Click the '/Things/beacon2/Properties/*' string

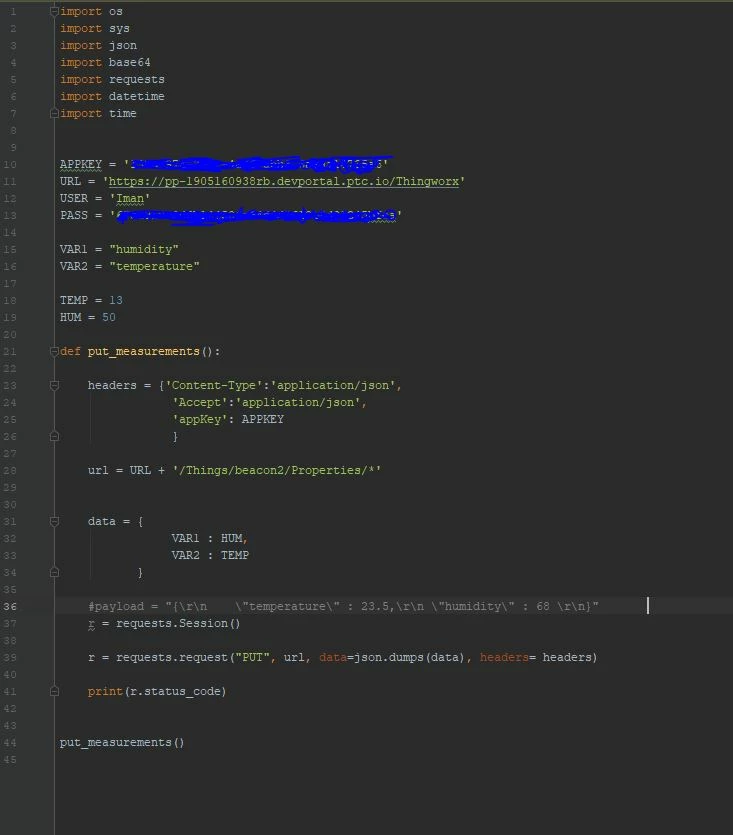(x=276, y=470)
